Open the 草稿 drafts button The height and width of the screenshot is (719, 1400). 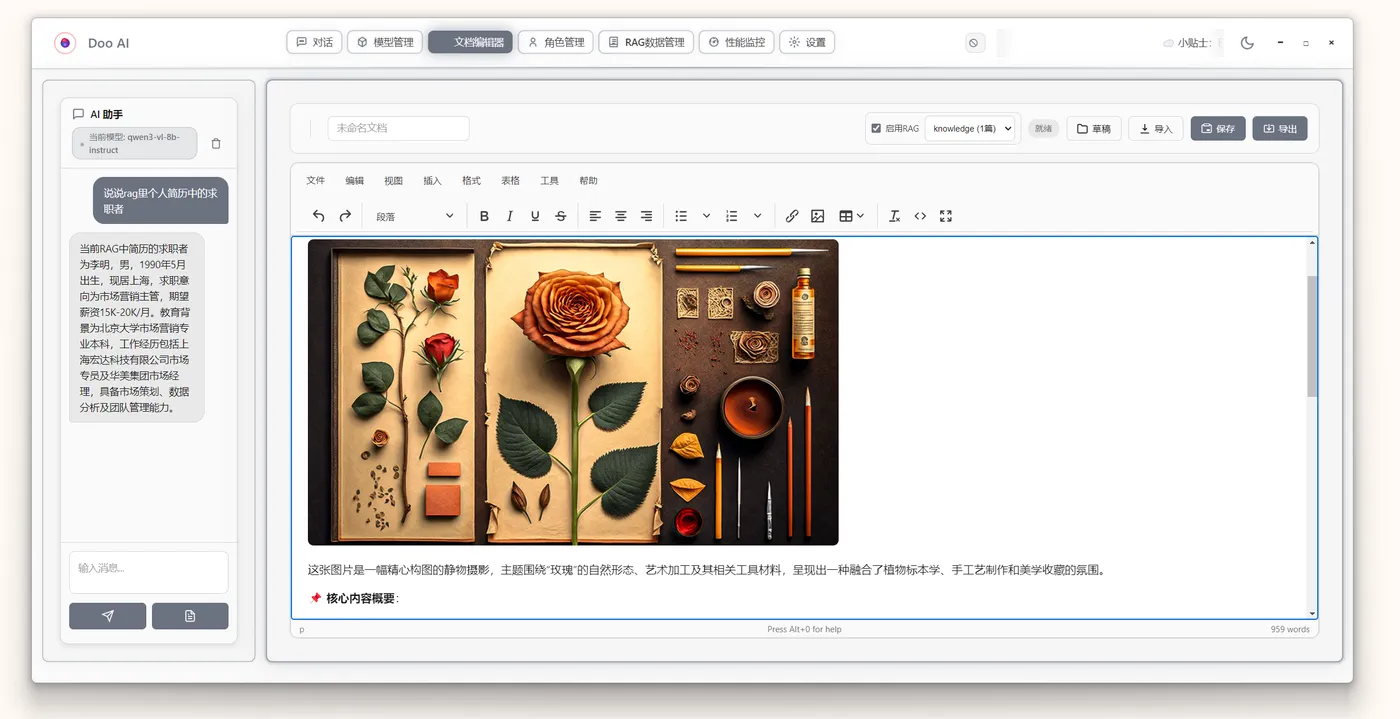(x=1093, y=128)
